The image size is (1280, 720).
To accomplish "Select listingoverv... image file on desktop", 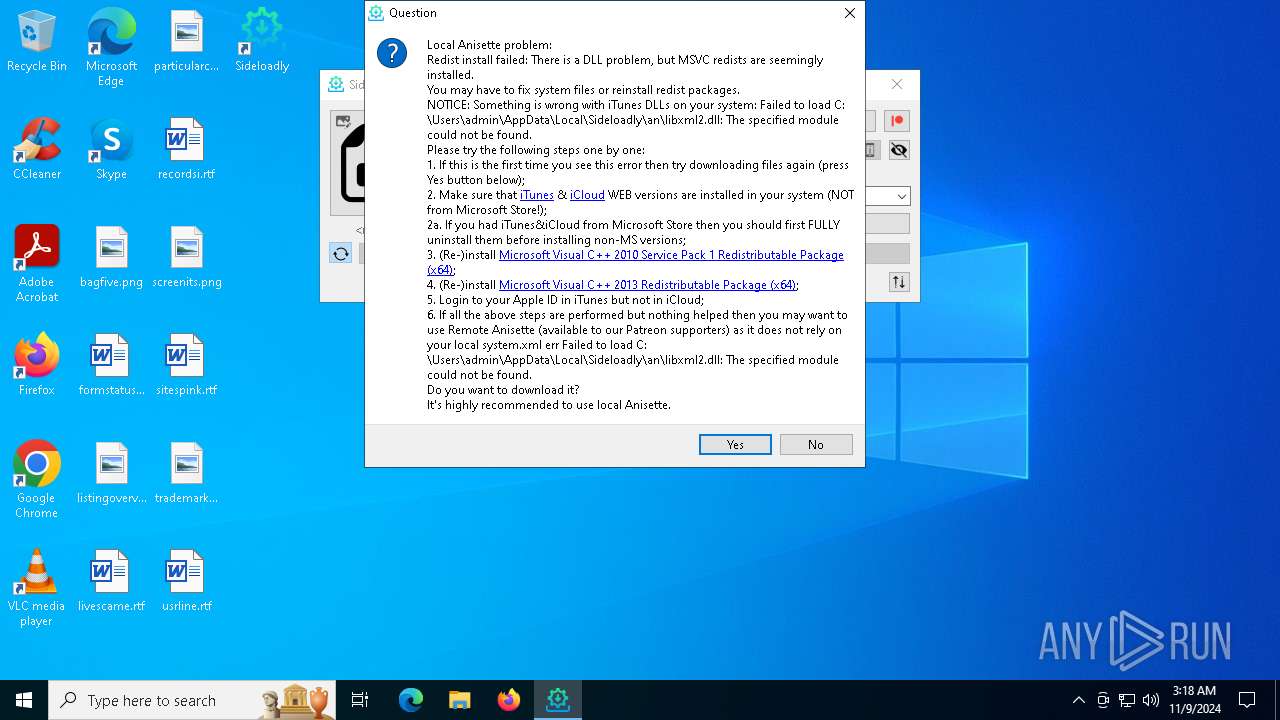I will pos(111,473).
